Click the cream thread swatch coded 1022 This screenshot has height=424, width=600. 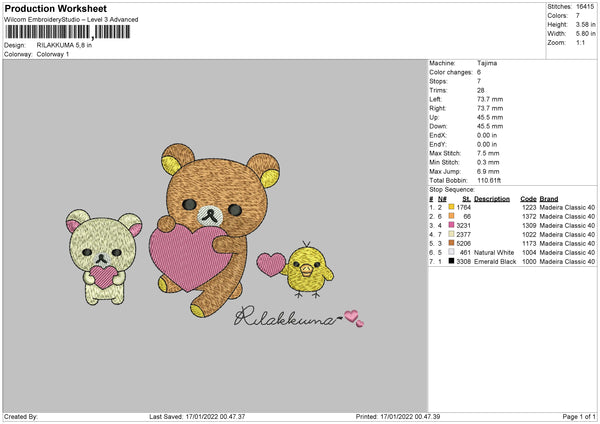pyautogui.click(x=452, y=234)
